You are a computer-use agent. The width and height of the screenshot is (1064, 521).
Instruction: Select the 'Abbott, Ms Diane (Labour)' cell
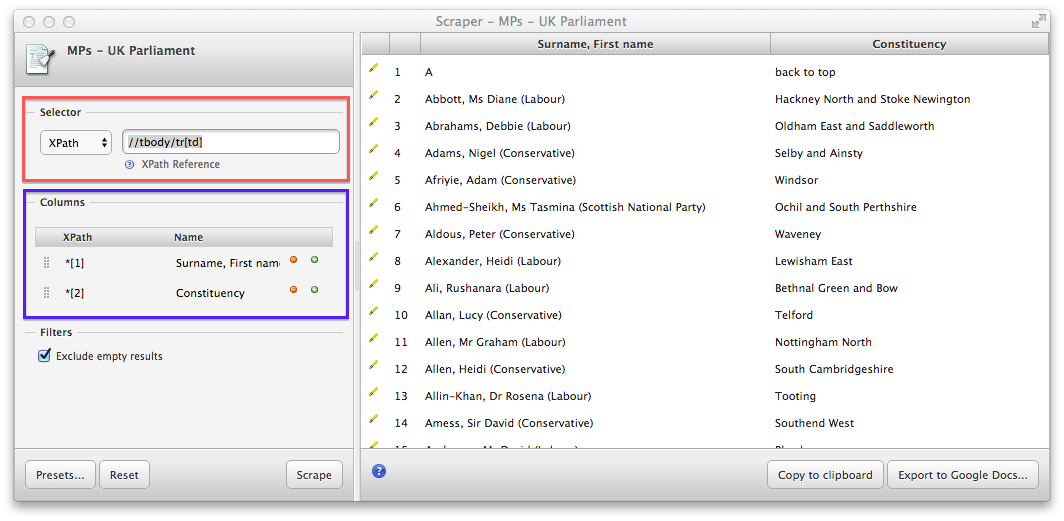pyautogui.click(x=495, y=99)
